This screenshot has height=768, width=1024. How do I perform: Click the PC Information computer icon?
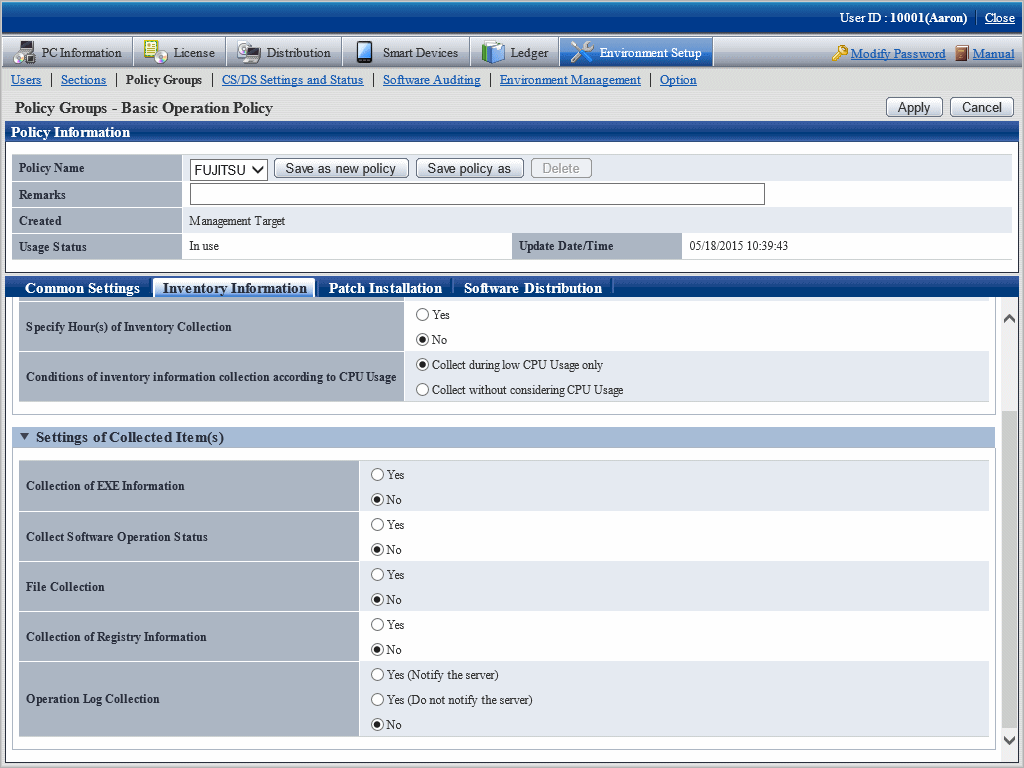[24, 53]
